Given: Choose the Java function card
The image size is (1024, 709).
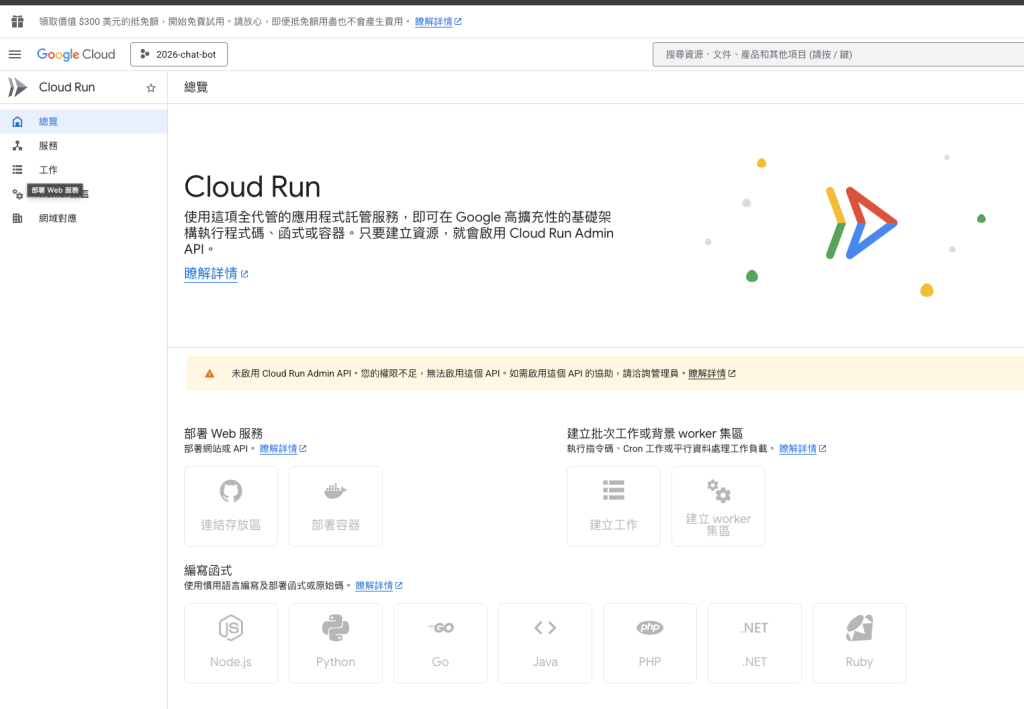Looking at the screenshot, I should click(545, 643).
